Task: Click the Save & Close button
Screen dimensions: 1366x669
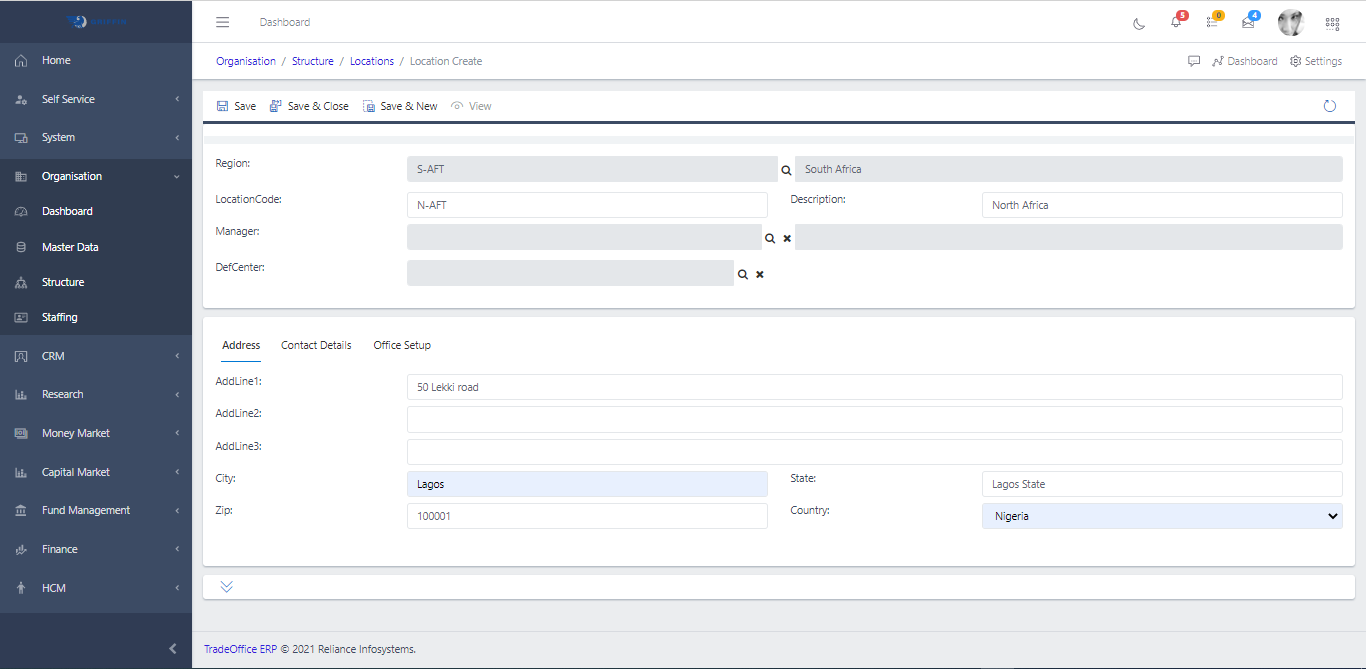Action: [x=309, y=106]
